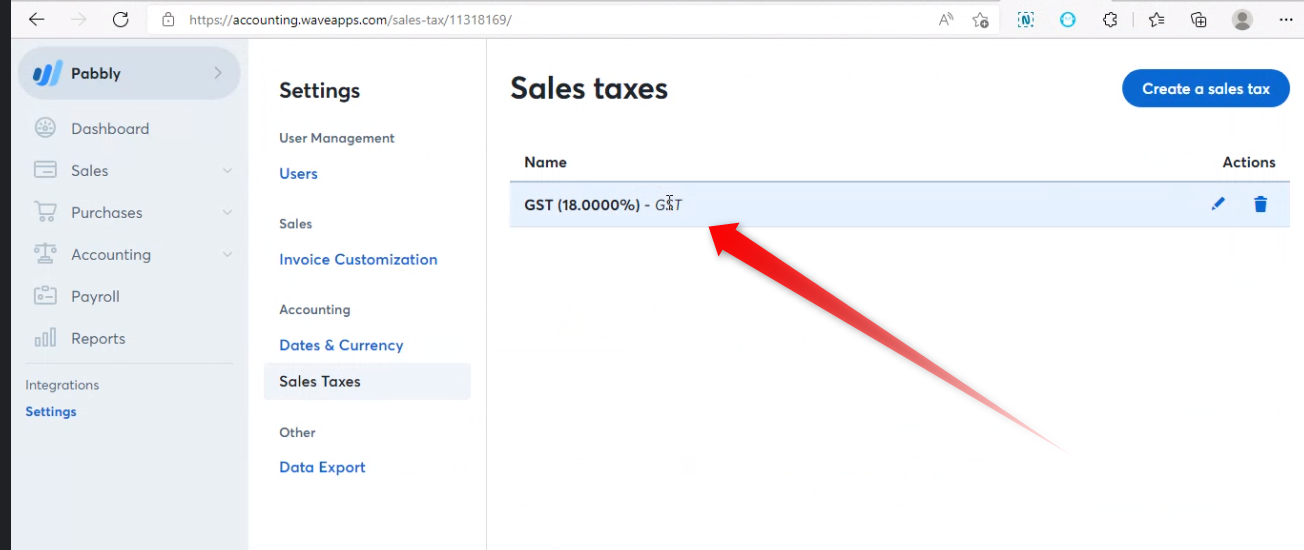
Task: Open the Pabbly business switcher
Action: pos(129,73)
